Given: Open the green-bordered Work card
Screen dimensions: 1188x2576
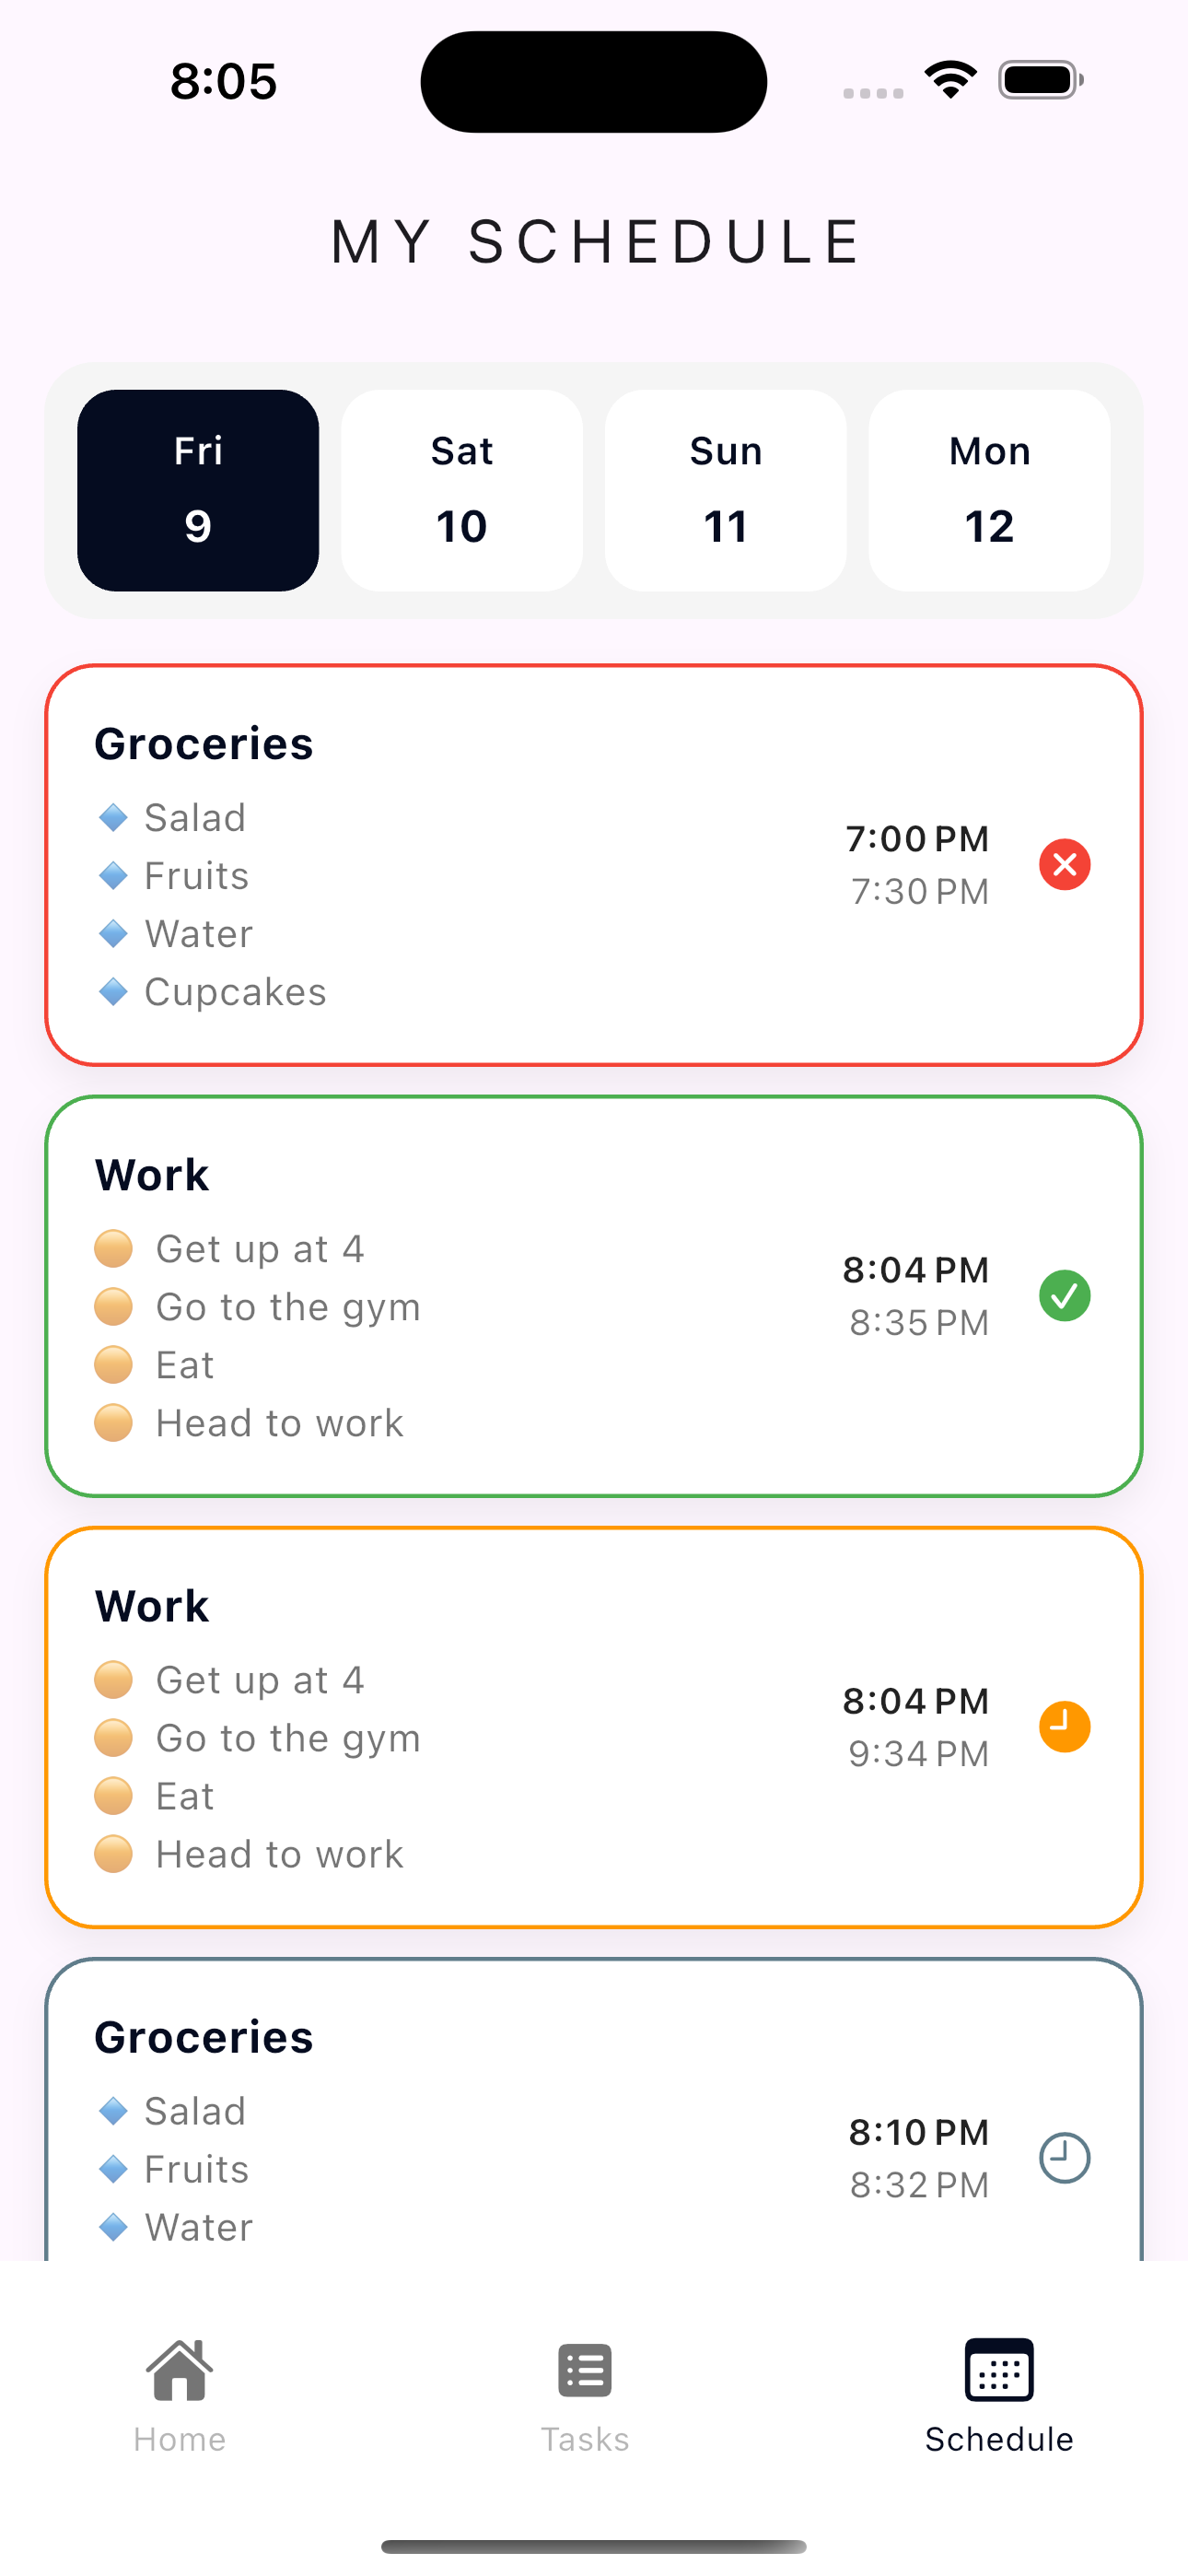Looking at the screenshot, I should pos(594,1296).
